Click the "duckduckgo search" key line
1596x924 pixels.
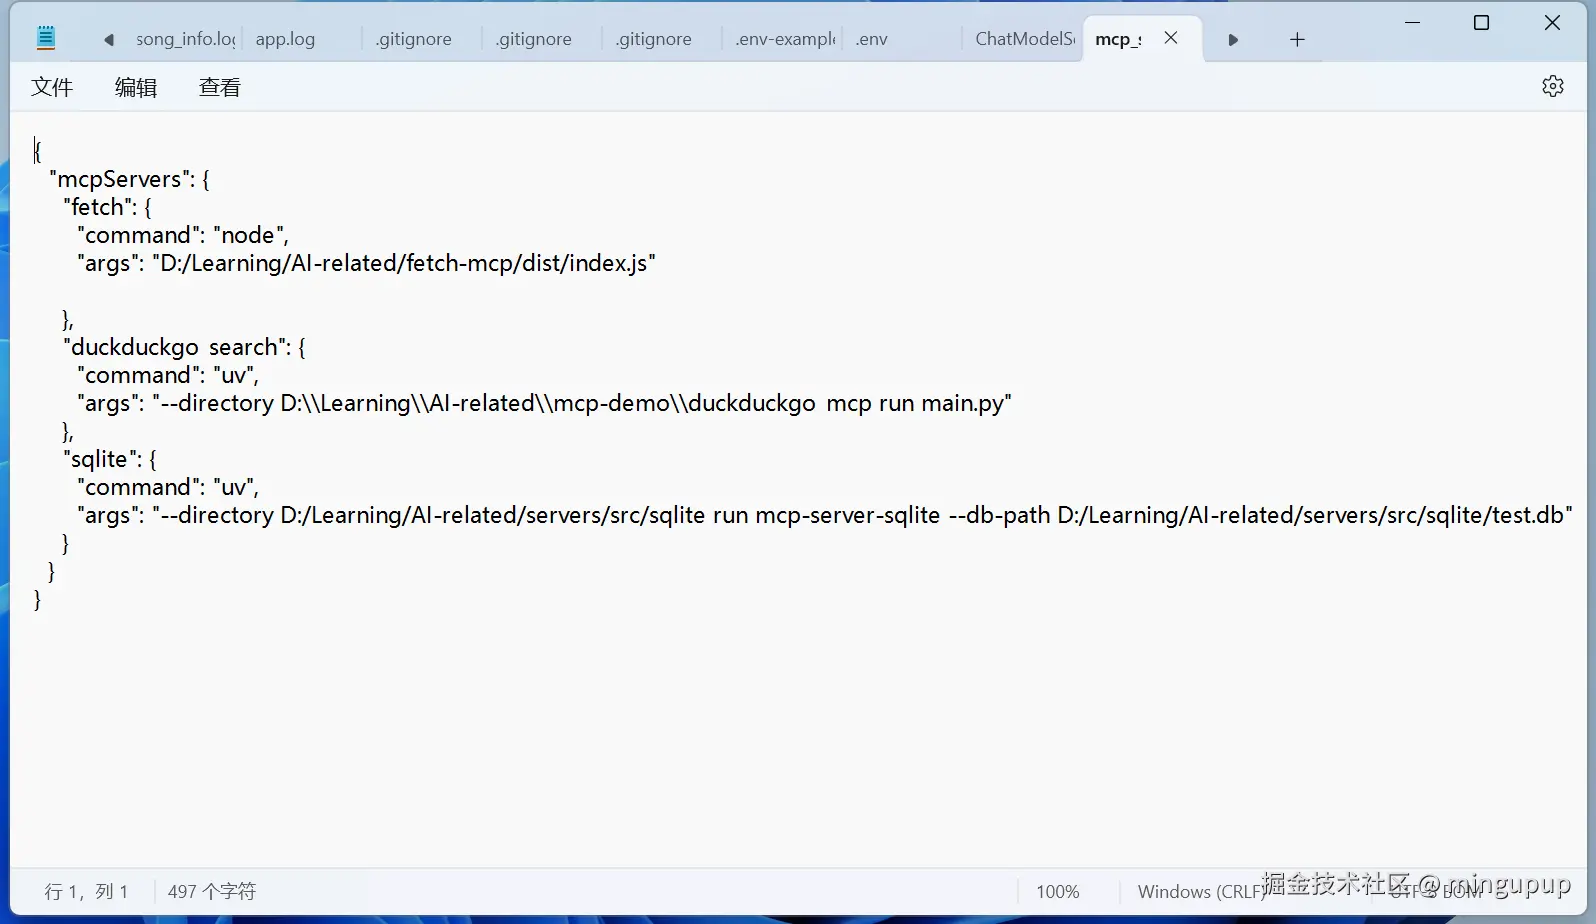tap(184, 347)
